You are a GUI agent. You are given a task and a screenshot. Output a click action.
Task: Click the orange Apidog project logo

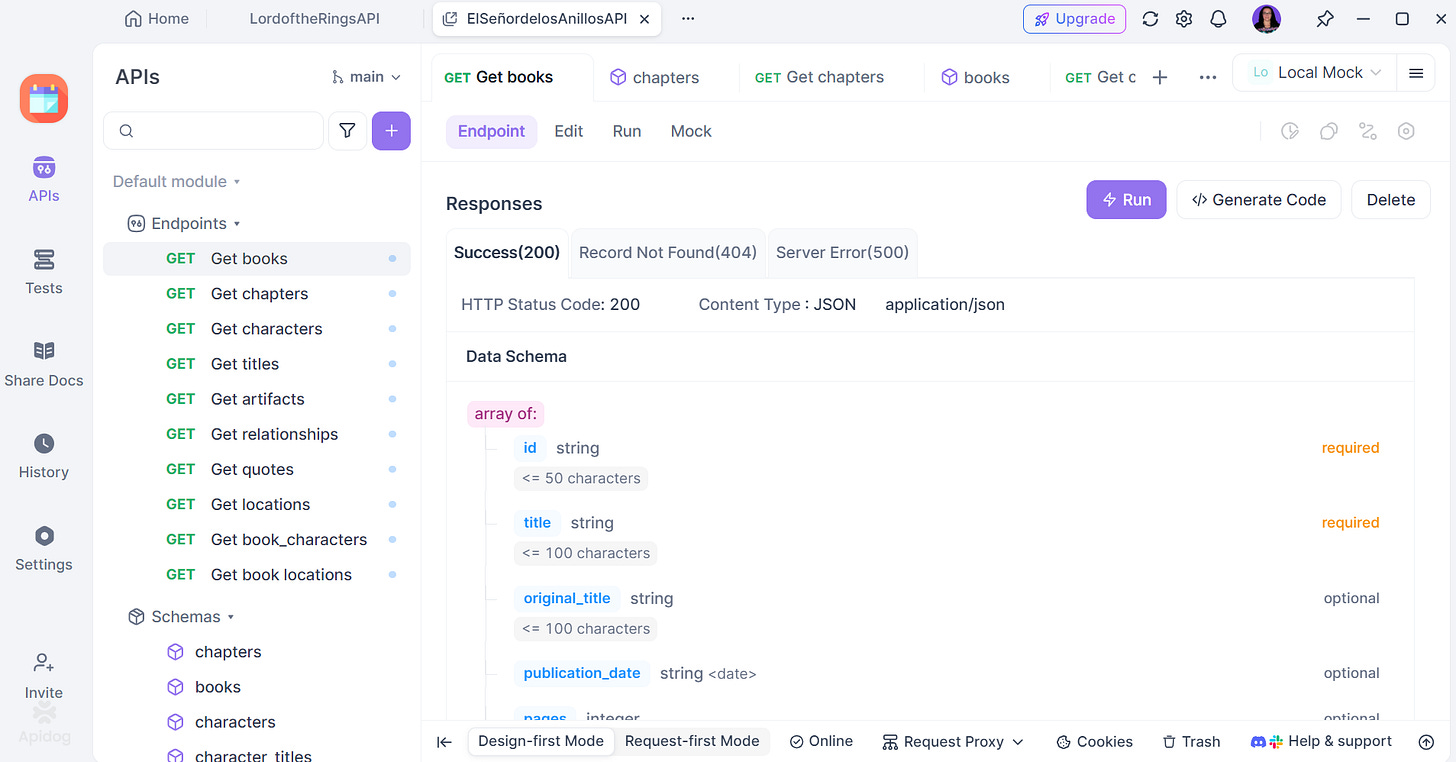[x=44, y=98]
